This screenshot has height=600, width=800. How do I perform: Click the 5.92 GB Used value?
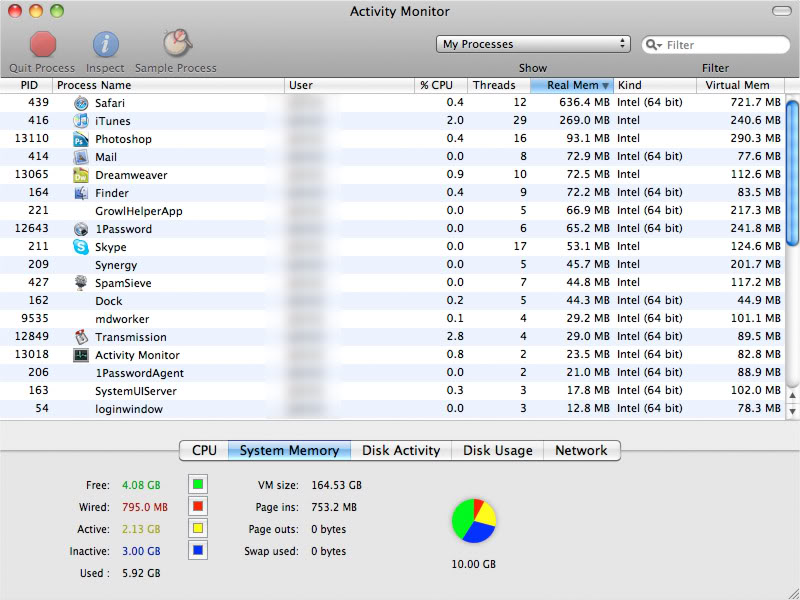point(141,573)
